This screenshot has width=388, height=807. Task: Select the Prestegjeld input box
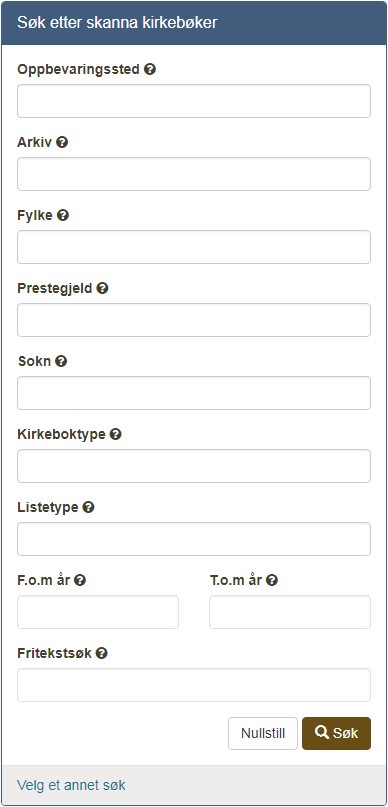(194, 320)
